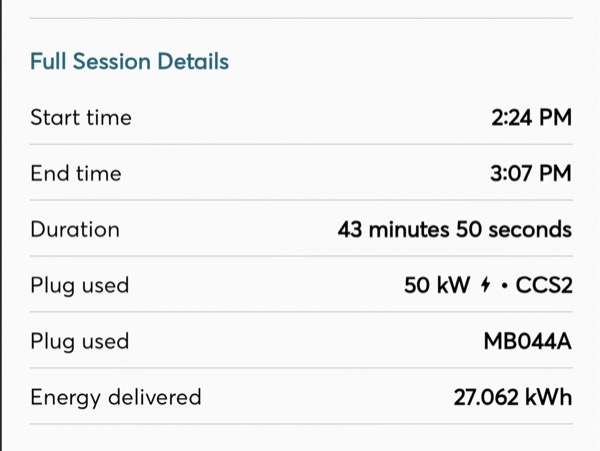Click the divider between Duration and Plug used

click(x=301, y=256)
